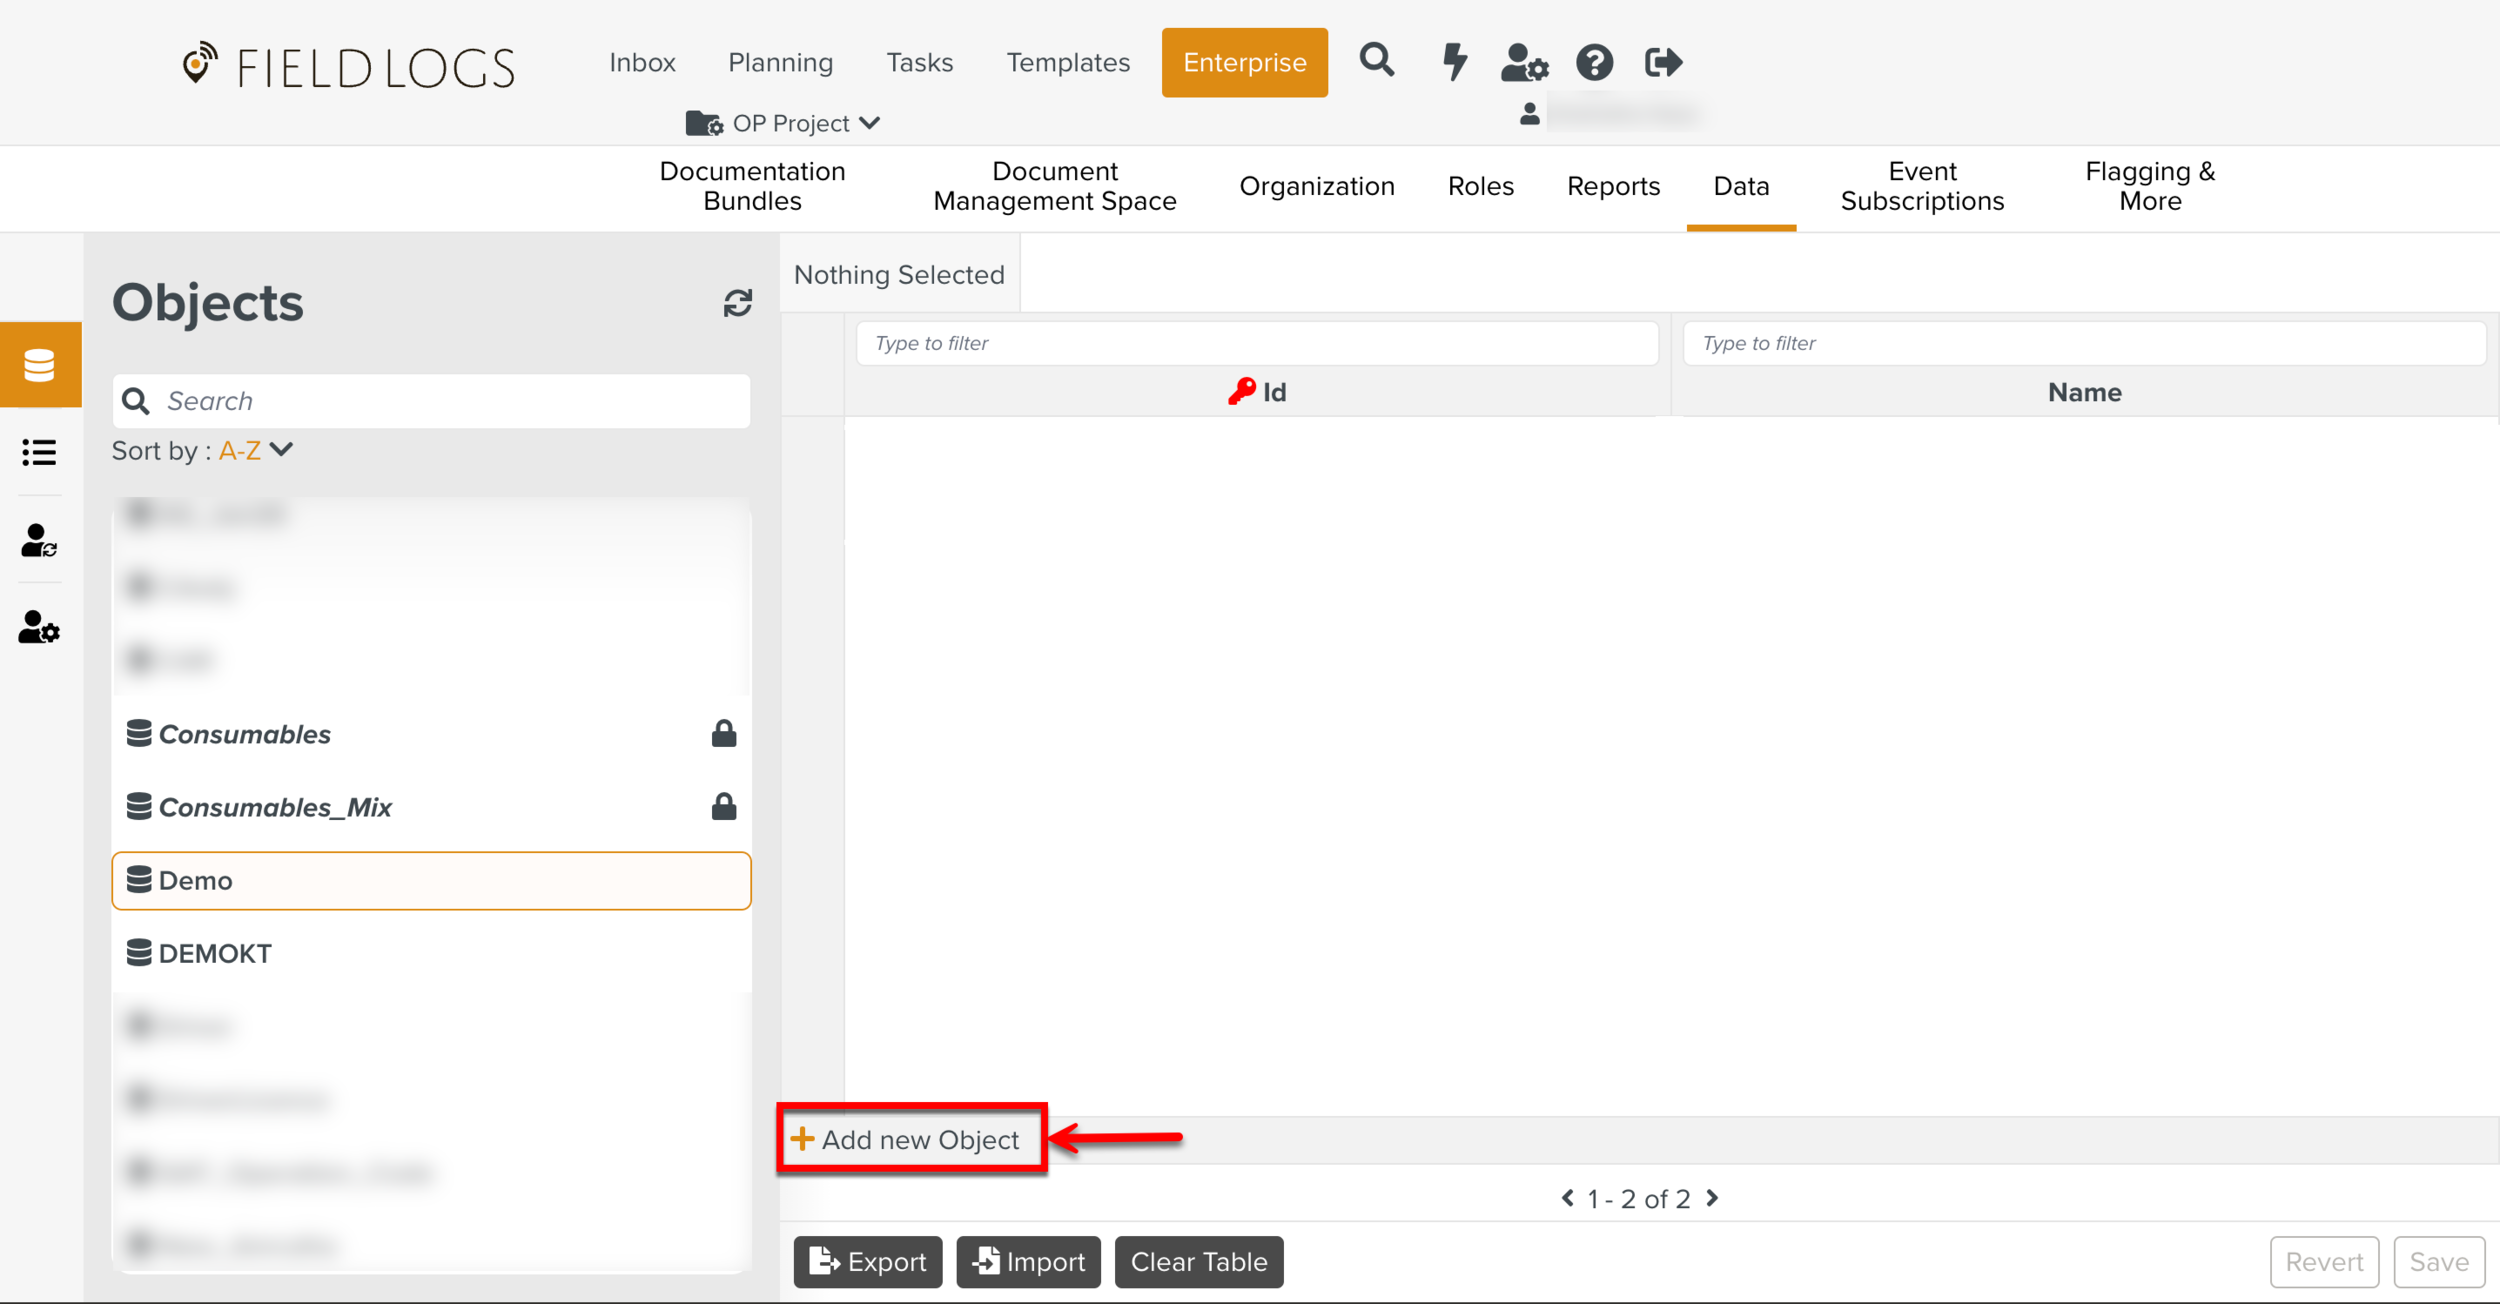Switch to the Reports tab
Image resolution: width=2500 pixels, height=1304 pixels.
point(1613,186)
